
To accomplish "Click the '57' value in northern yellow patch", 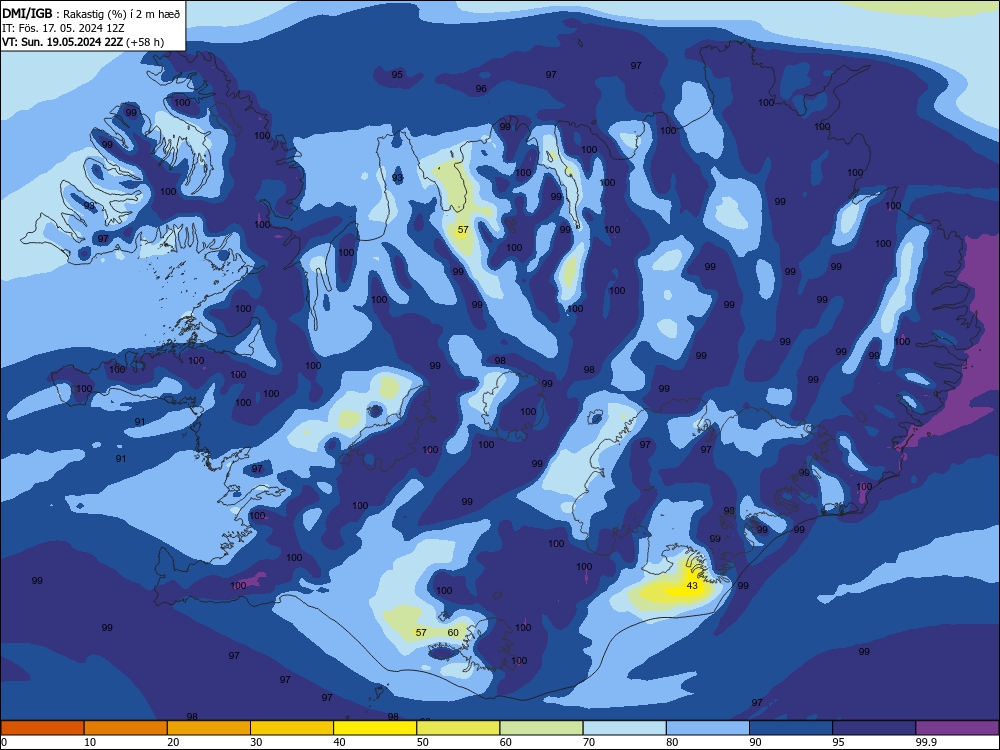I will coord(463,230).
